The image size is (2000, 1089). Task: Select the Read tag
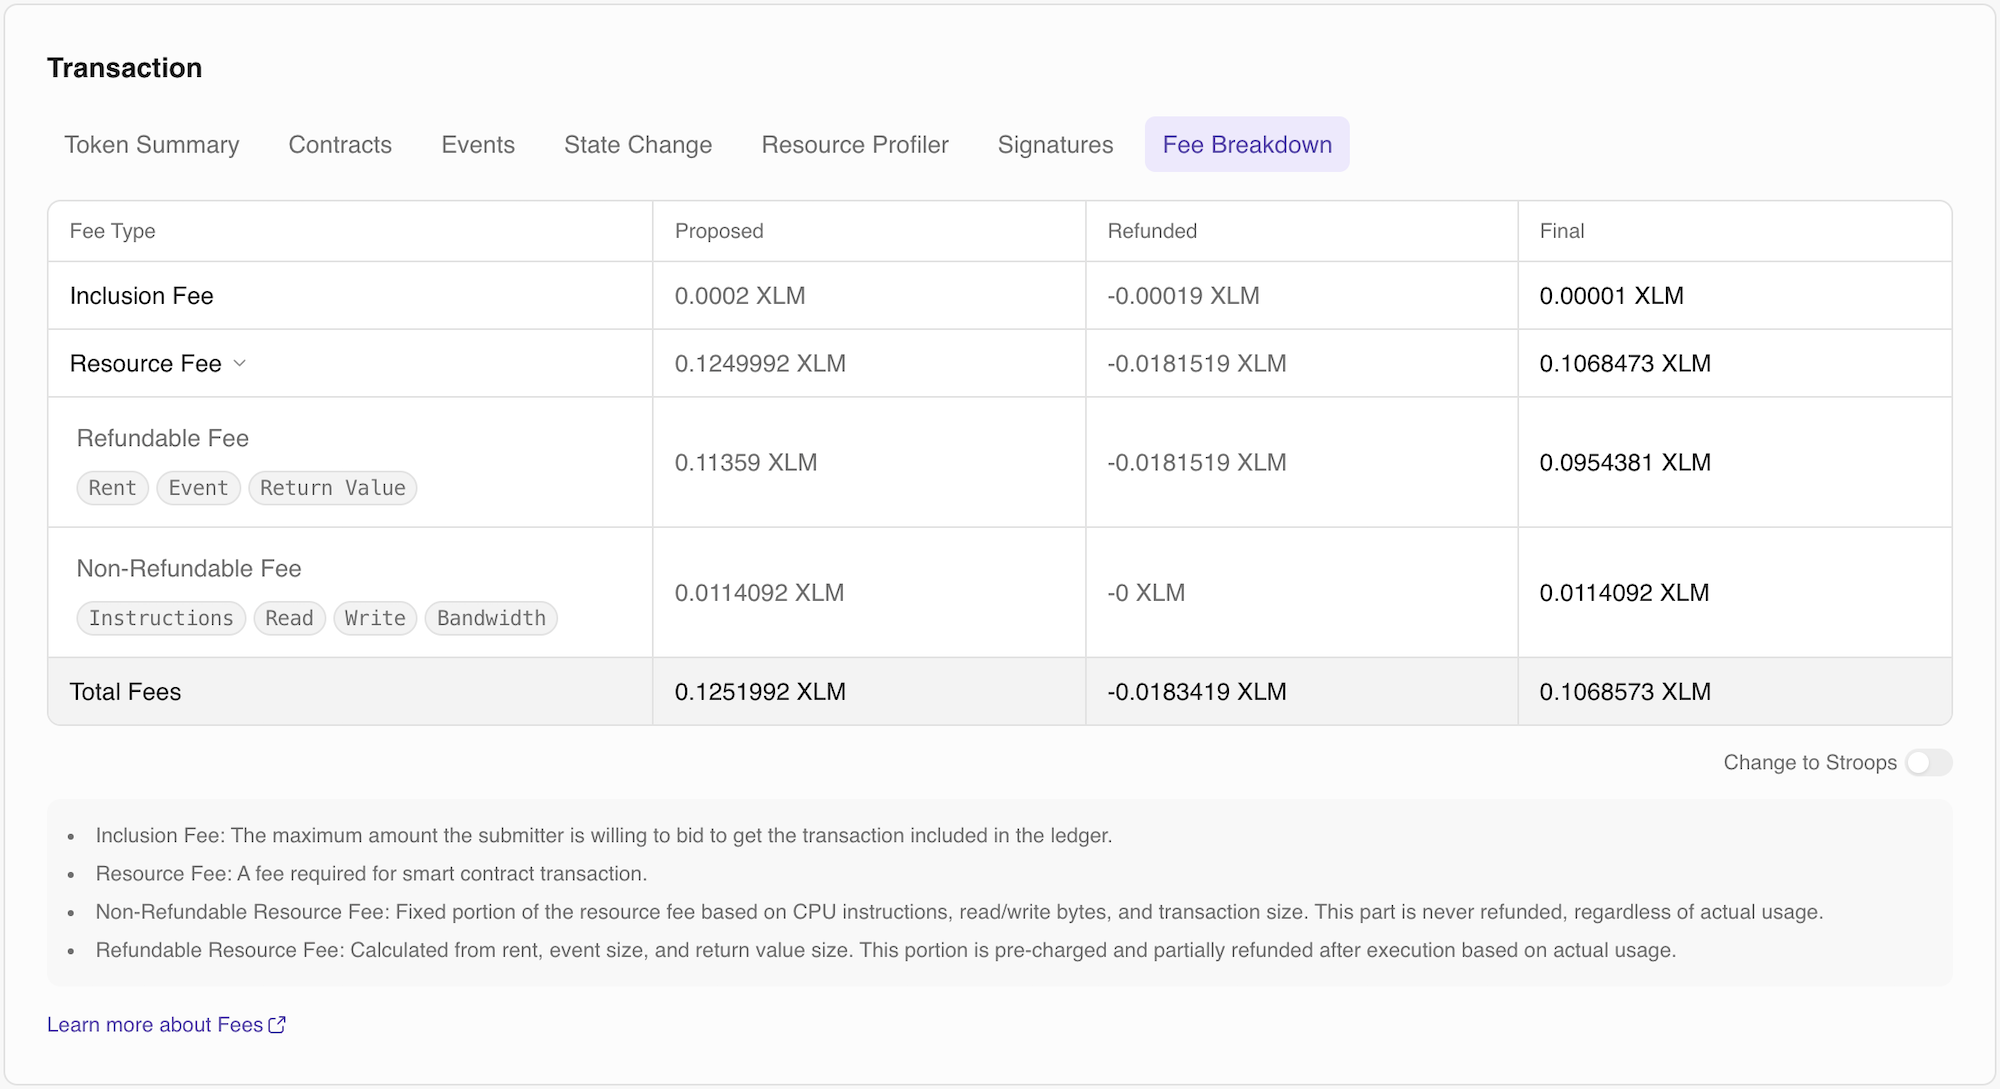(289, 618)
